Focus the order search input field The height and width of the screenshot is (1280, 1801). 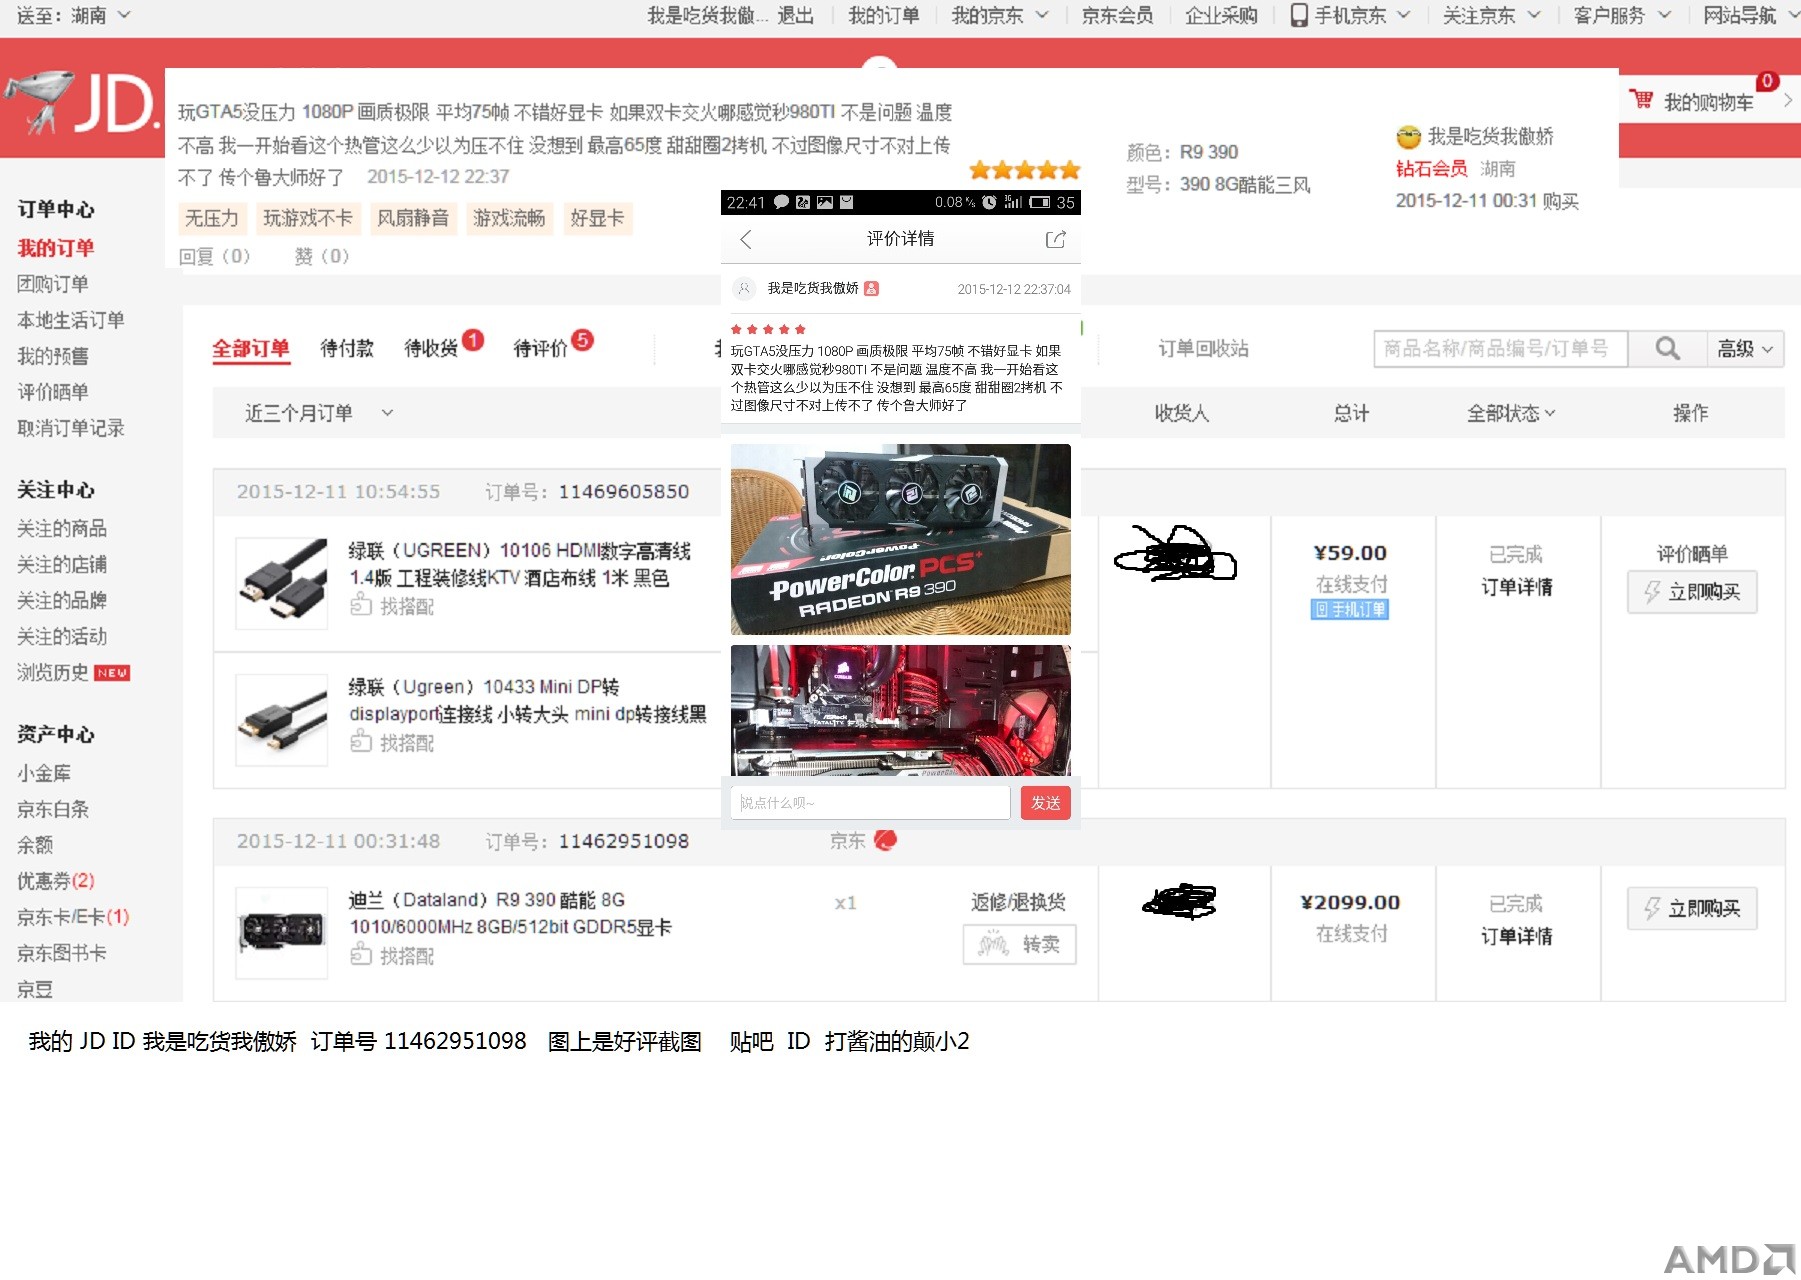click(1501, 349)
